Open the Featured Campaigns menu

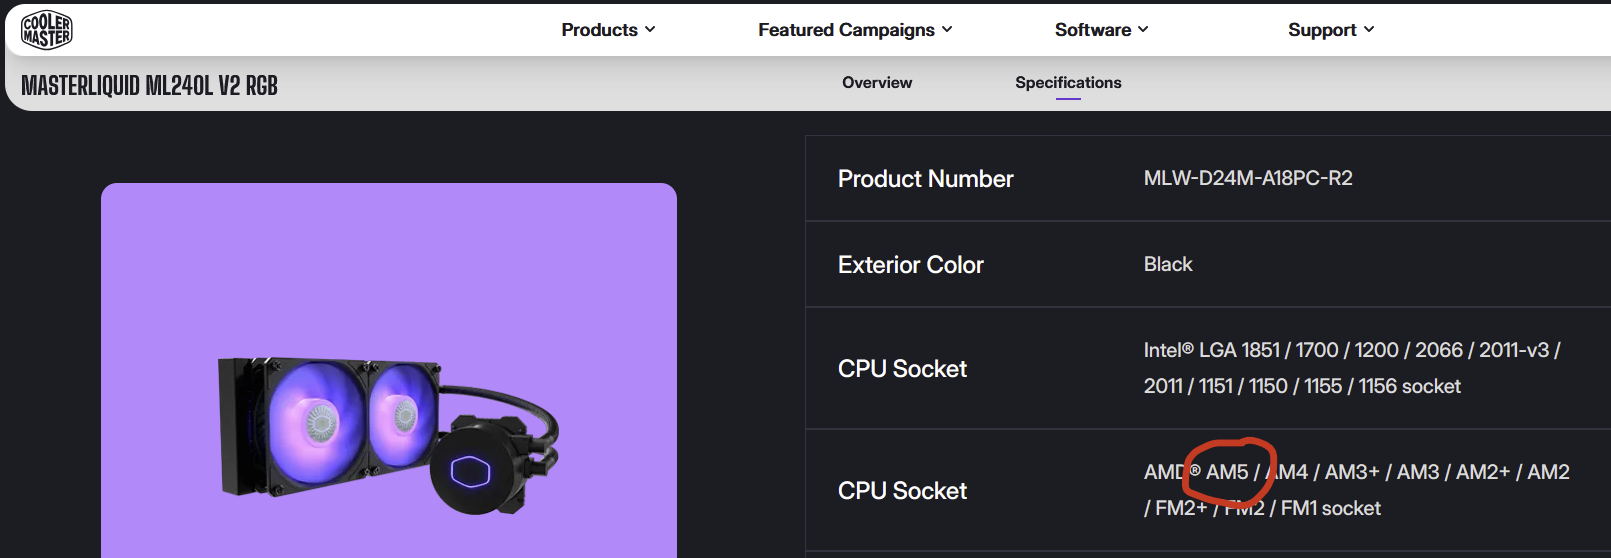point(846,30)
